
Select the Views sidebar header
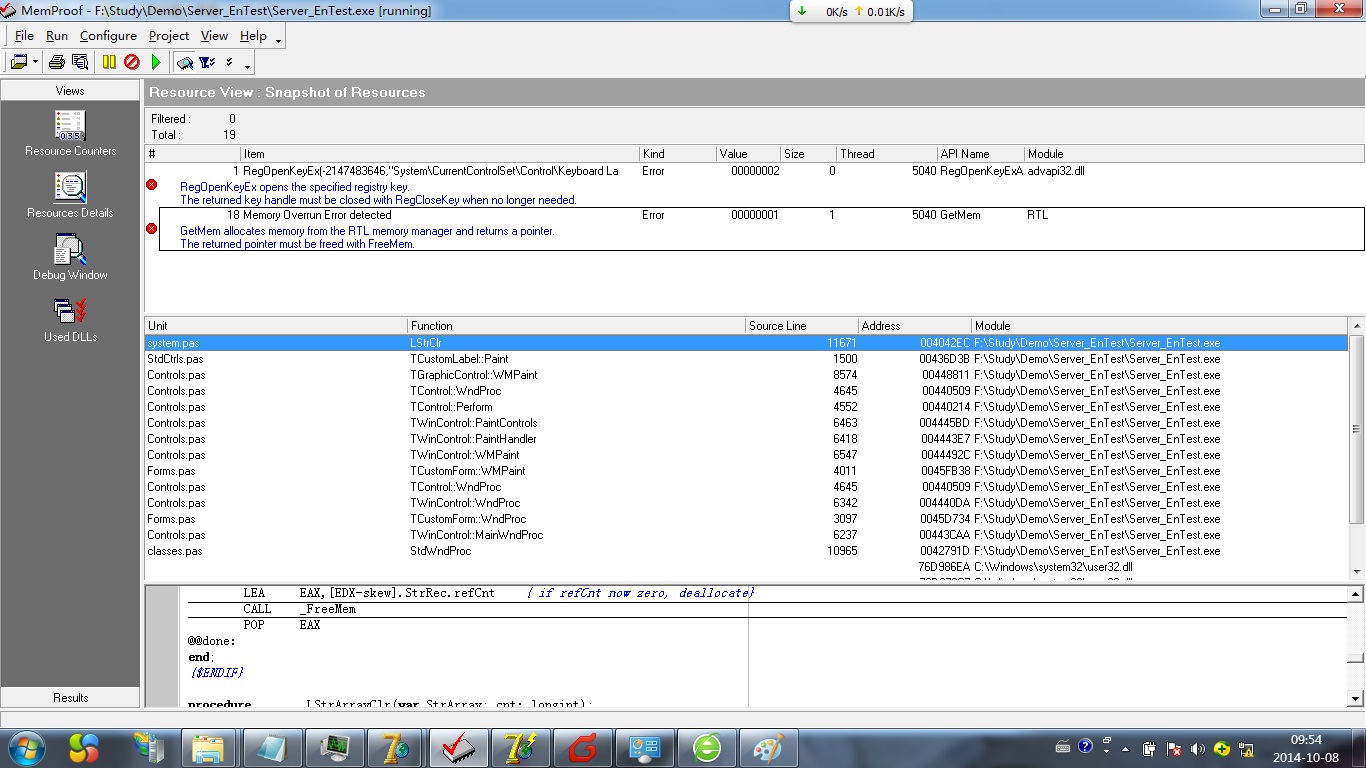(70, 90)
